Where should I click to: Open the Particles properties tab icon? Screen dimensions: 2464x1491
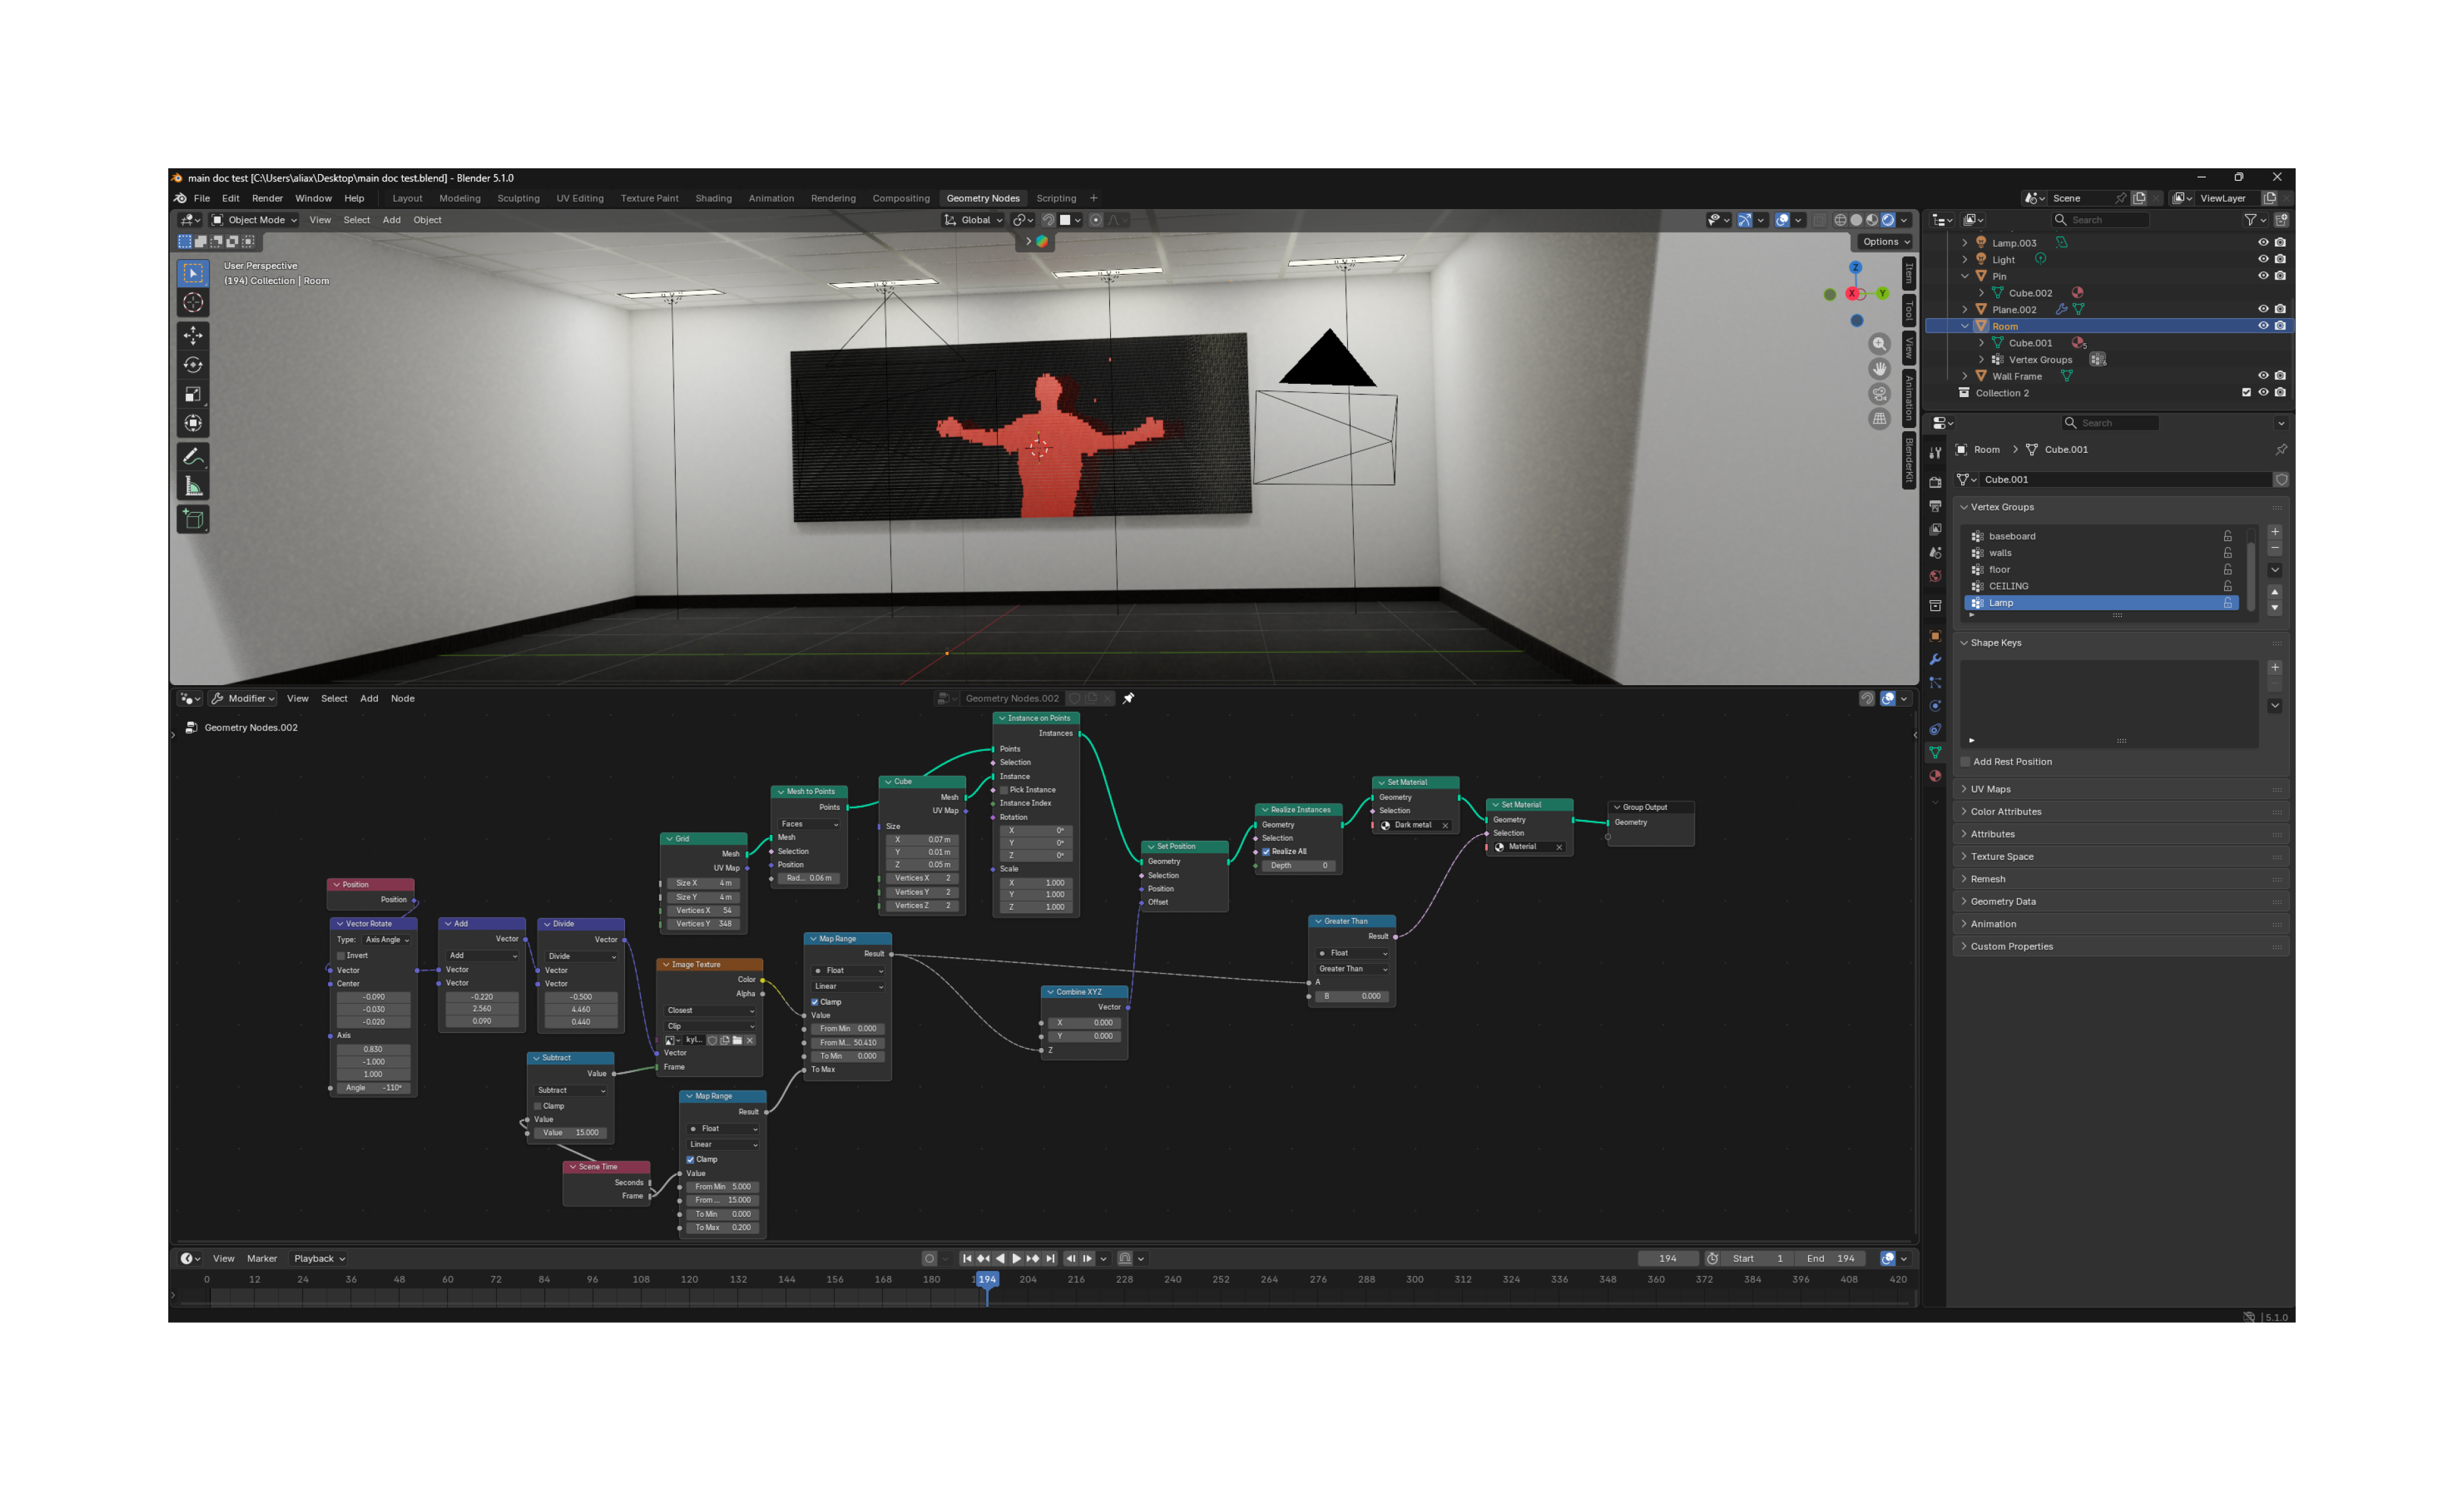coord(1935,683)
